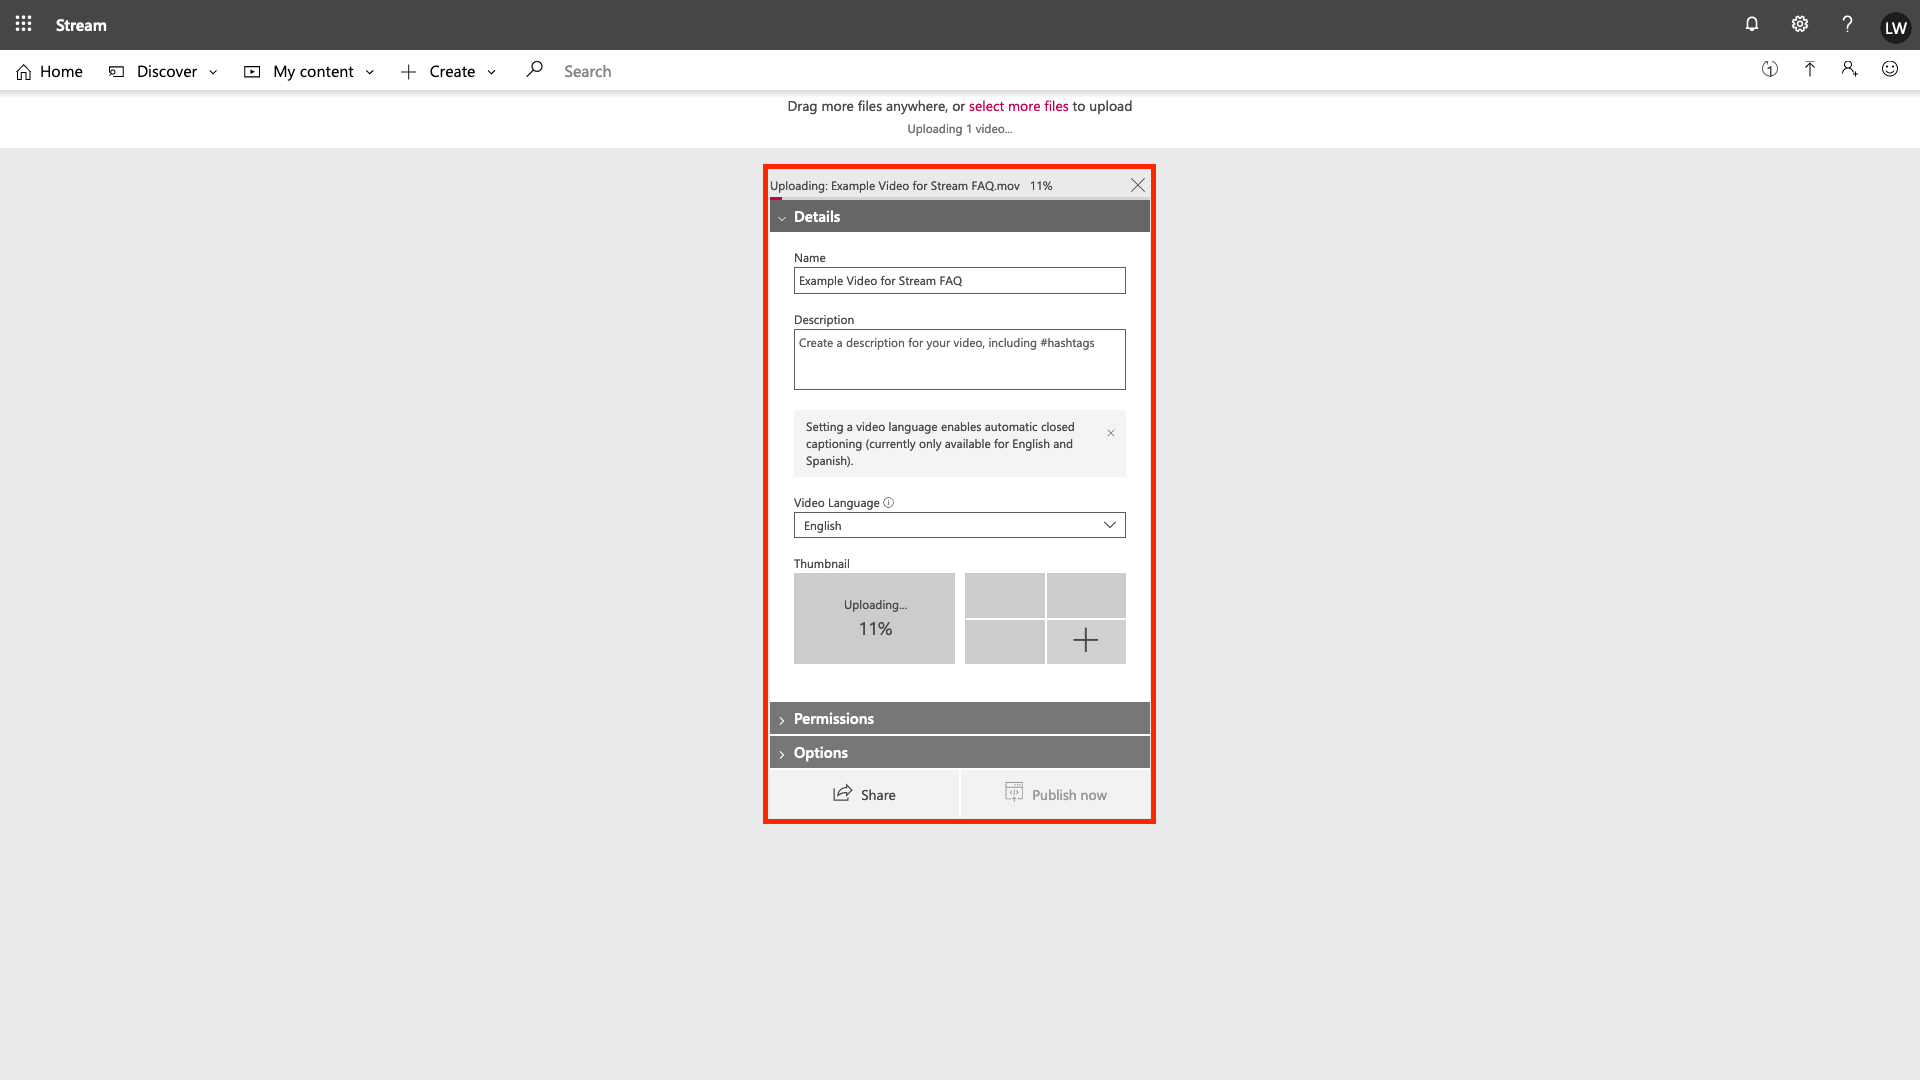Open the notifications bell
1920x1080 pixels.
[1752, 24]
